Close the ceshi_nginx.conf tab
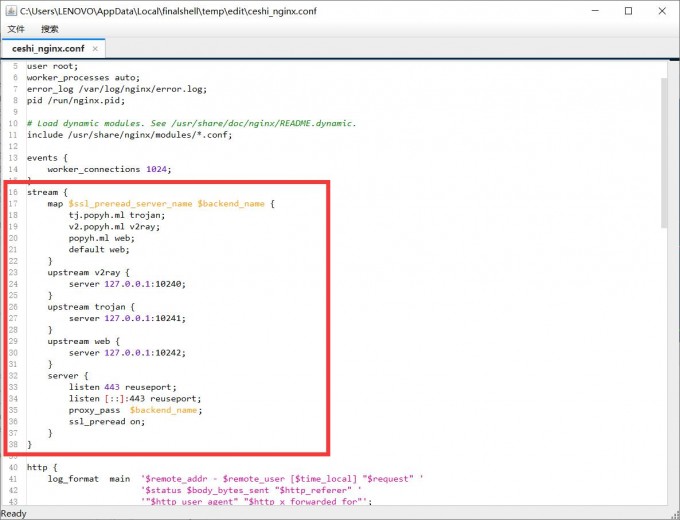Screen dimensions: 680x520 [95, 49]
